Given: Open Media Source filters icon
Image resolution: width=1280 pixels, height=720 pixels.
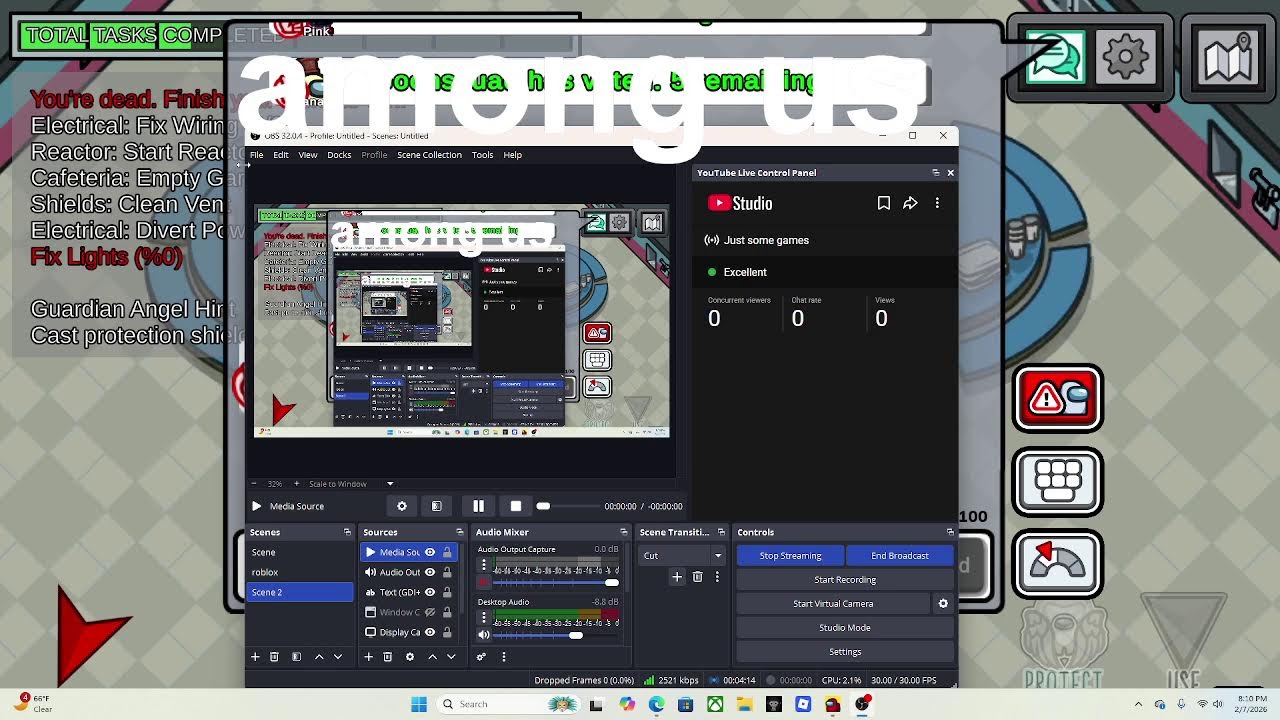Looking at the screenshot, I should coord(437,506).
